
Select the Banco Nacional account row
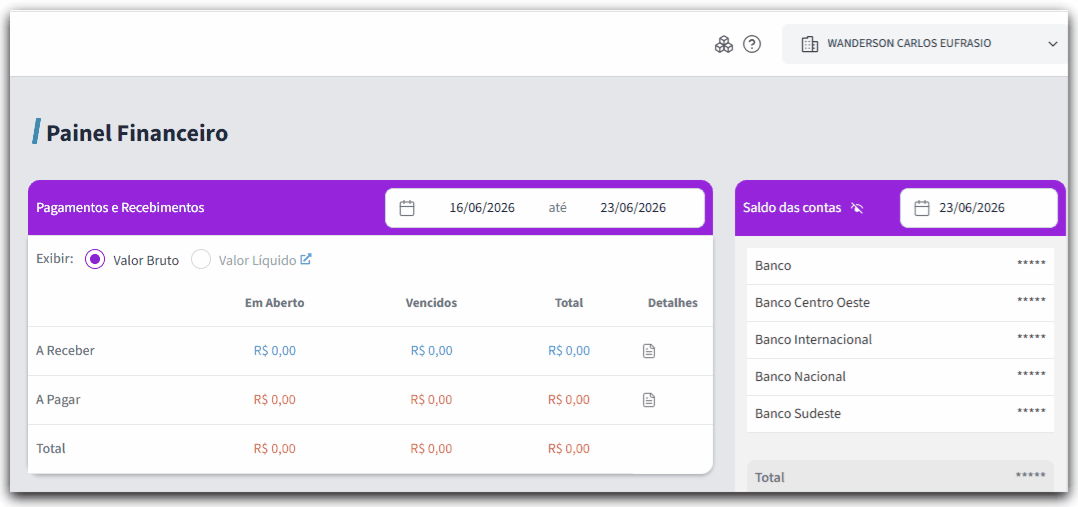pyautogui.click(x=900, y=377)
